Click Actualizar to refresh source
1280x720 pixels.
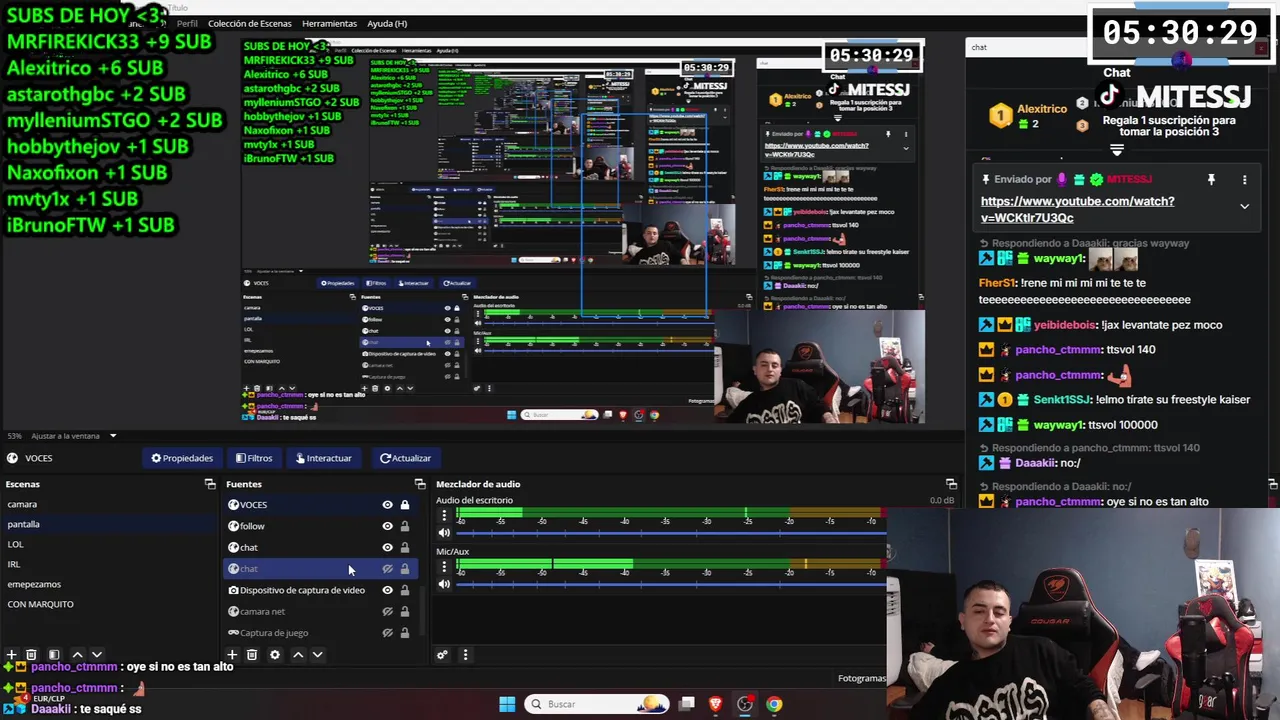pyautogui.click(x=405, y=458)
